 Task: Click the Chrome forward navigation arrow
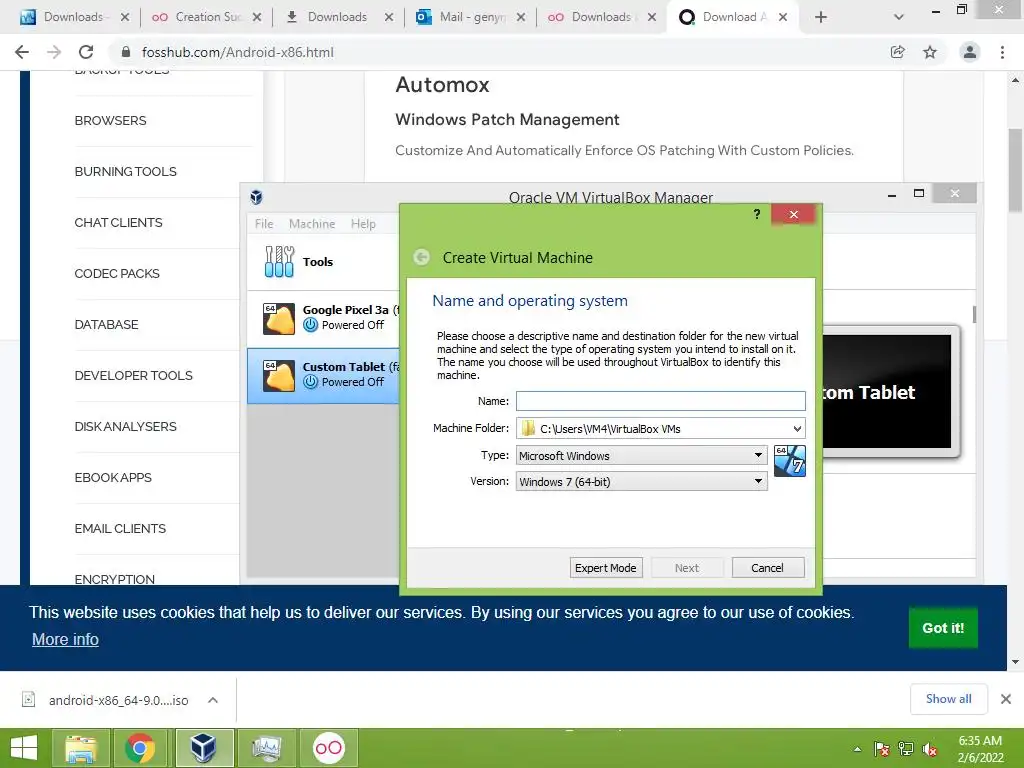point(54,52)
